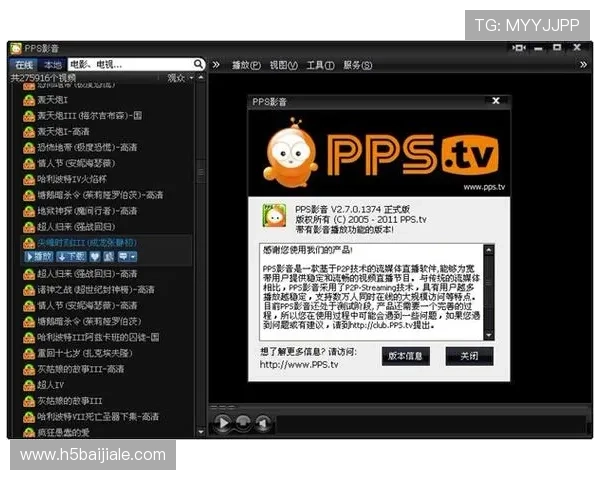Viewport: 600px width, 480px height.
Task: Click the share icon beside the heart
Action: tap(109, 256)
